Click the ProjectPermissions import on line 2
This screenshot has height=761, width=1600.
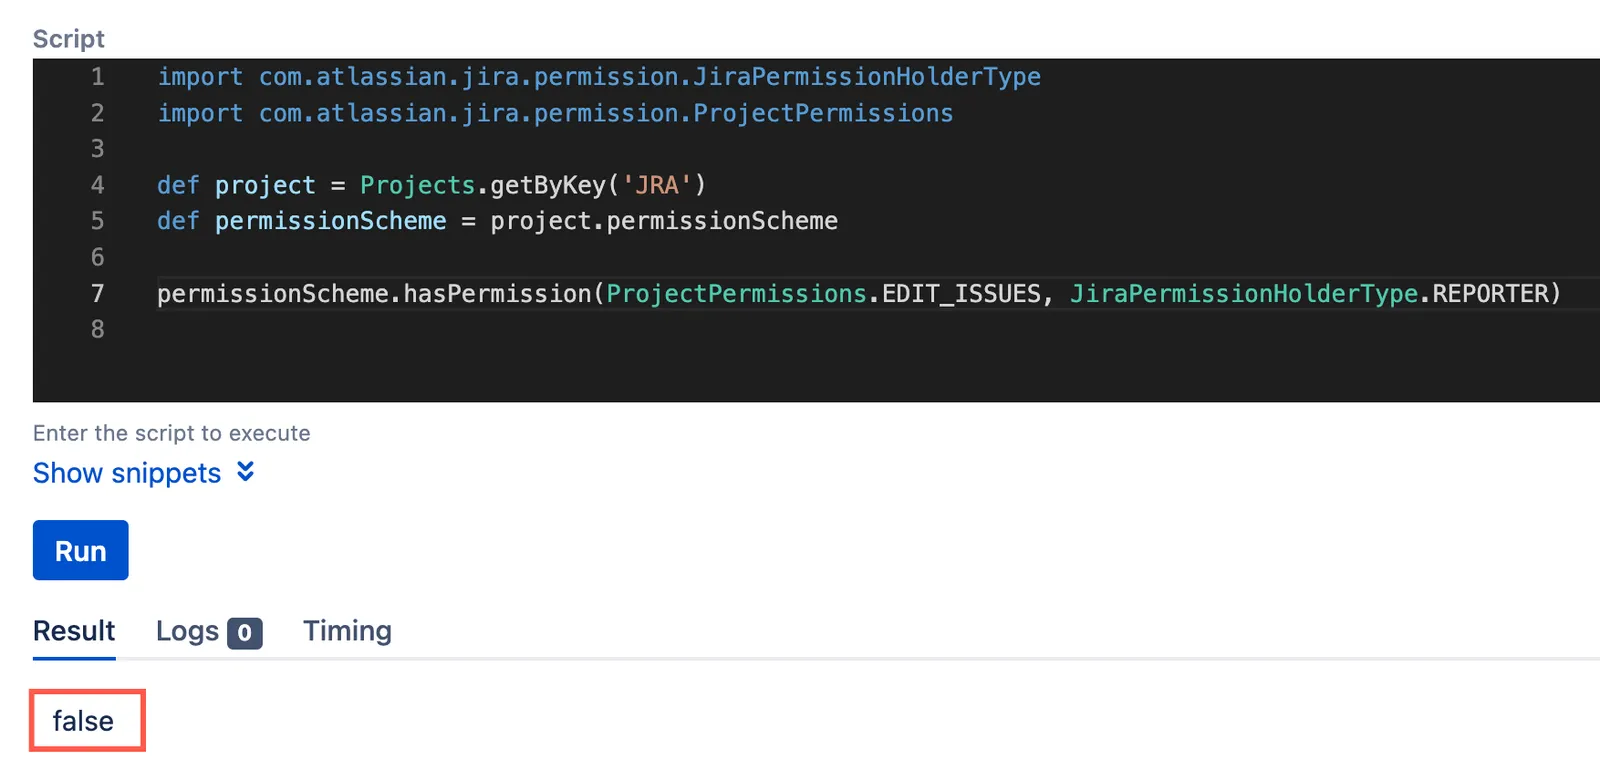tap(823, 113)
